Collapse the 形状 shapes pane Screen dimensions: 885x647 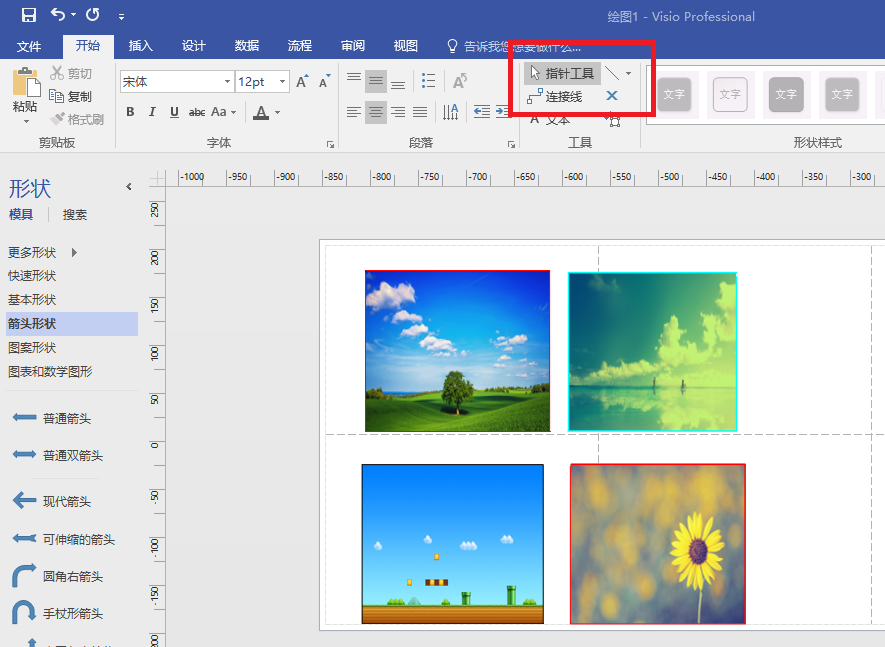pos(129,186)
